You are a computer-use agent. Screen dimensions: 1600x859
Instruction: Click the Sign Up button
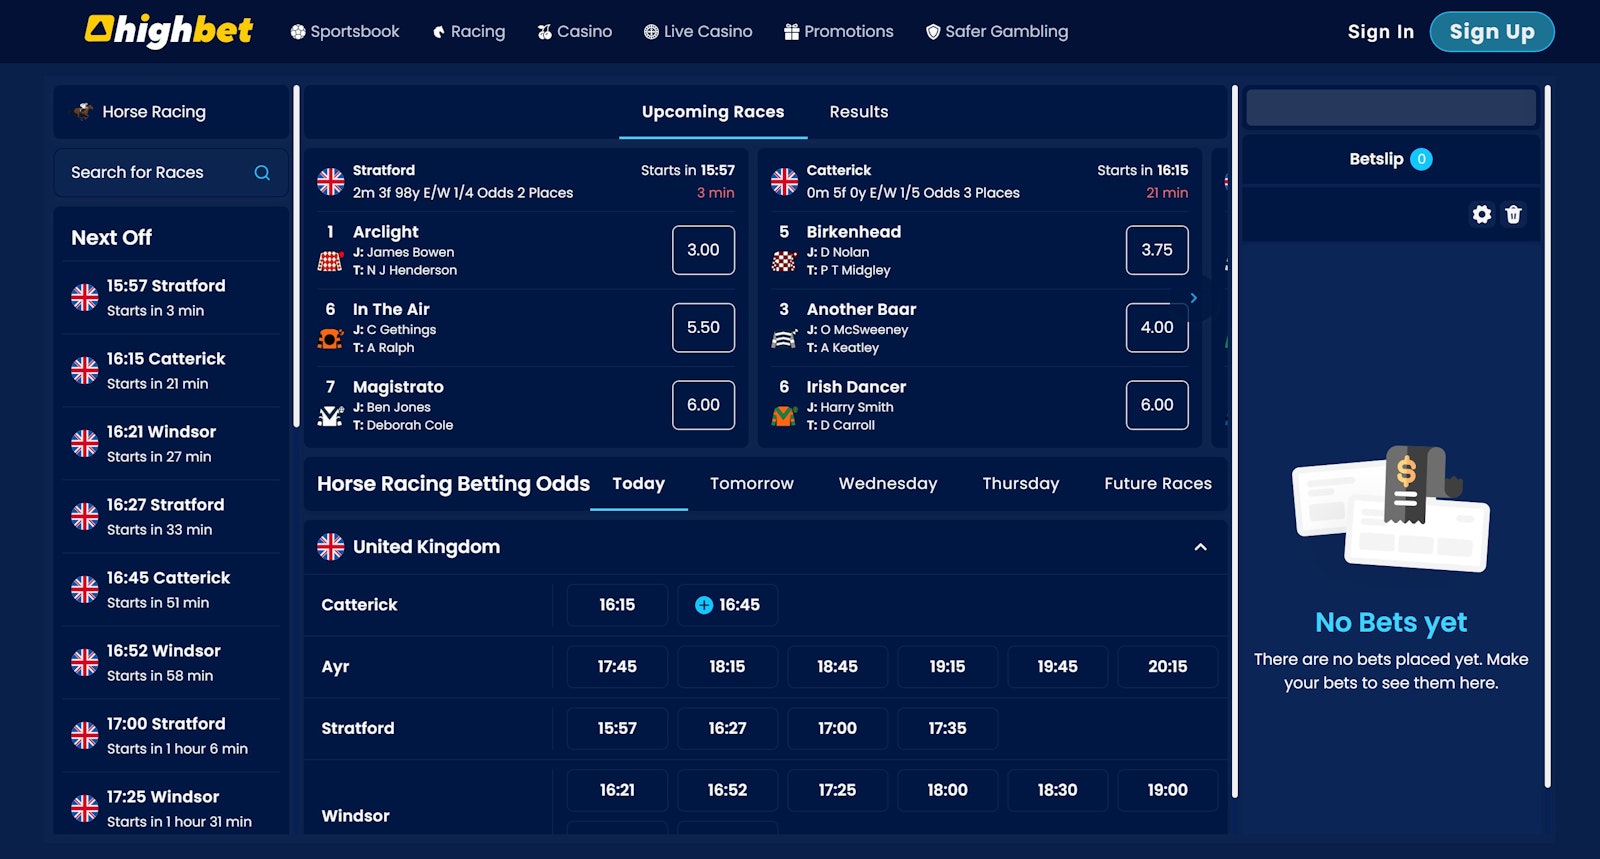coord(1491,32)
